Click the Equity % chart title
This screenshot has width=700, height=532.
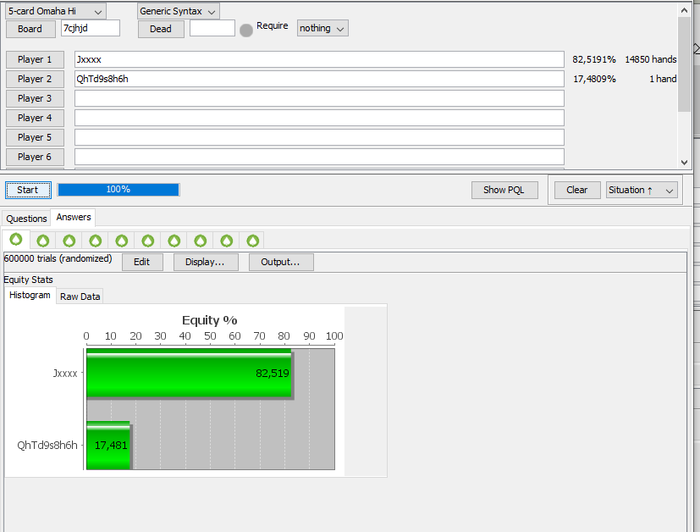(x=209, y=320)
